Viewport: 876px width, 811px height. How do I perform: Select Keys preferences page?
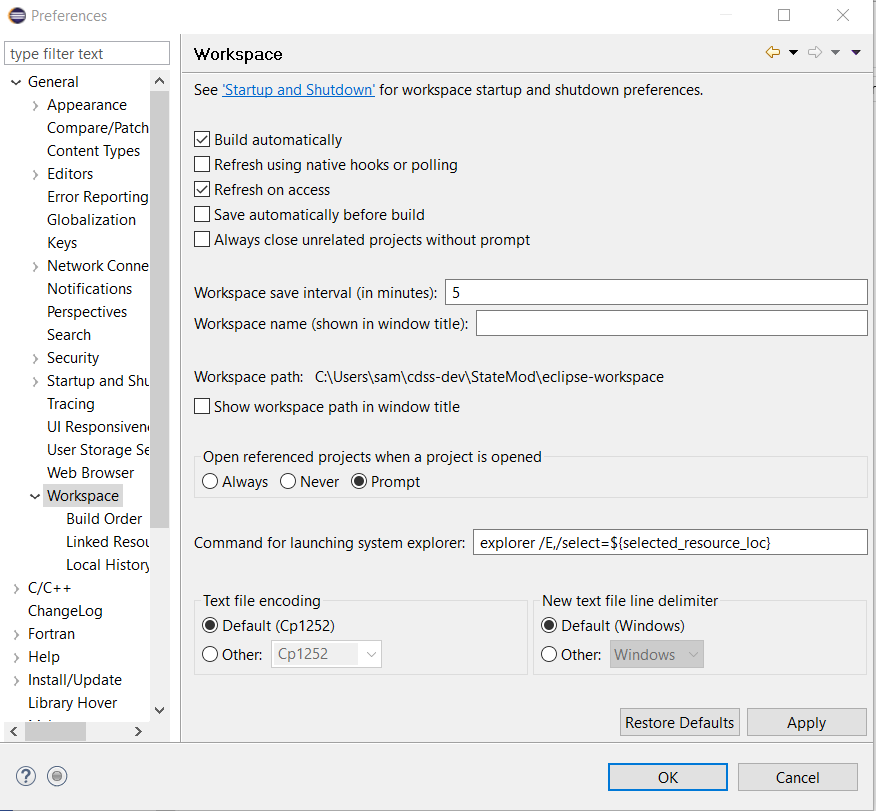point(62,243)
